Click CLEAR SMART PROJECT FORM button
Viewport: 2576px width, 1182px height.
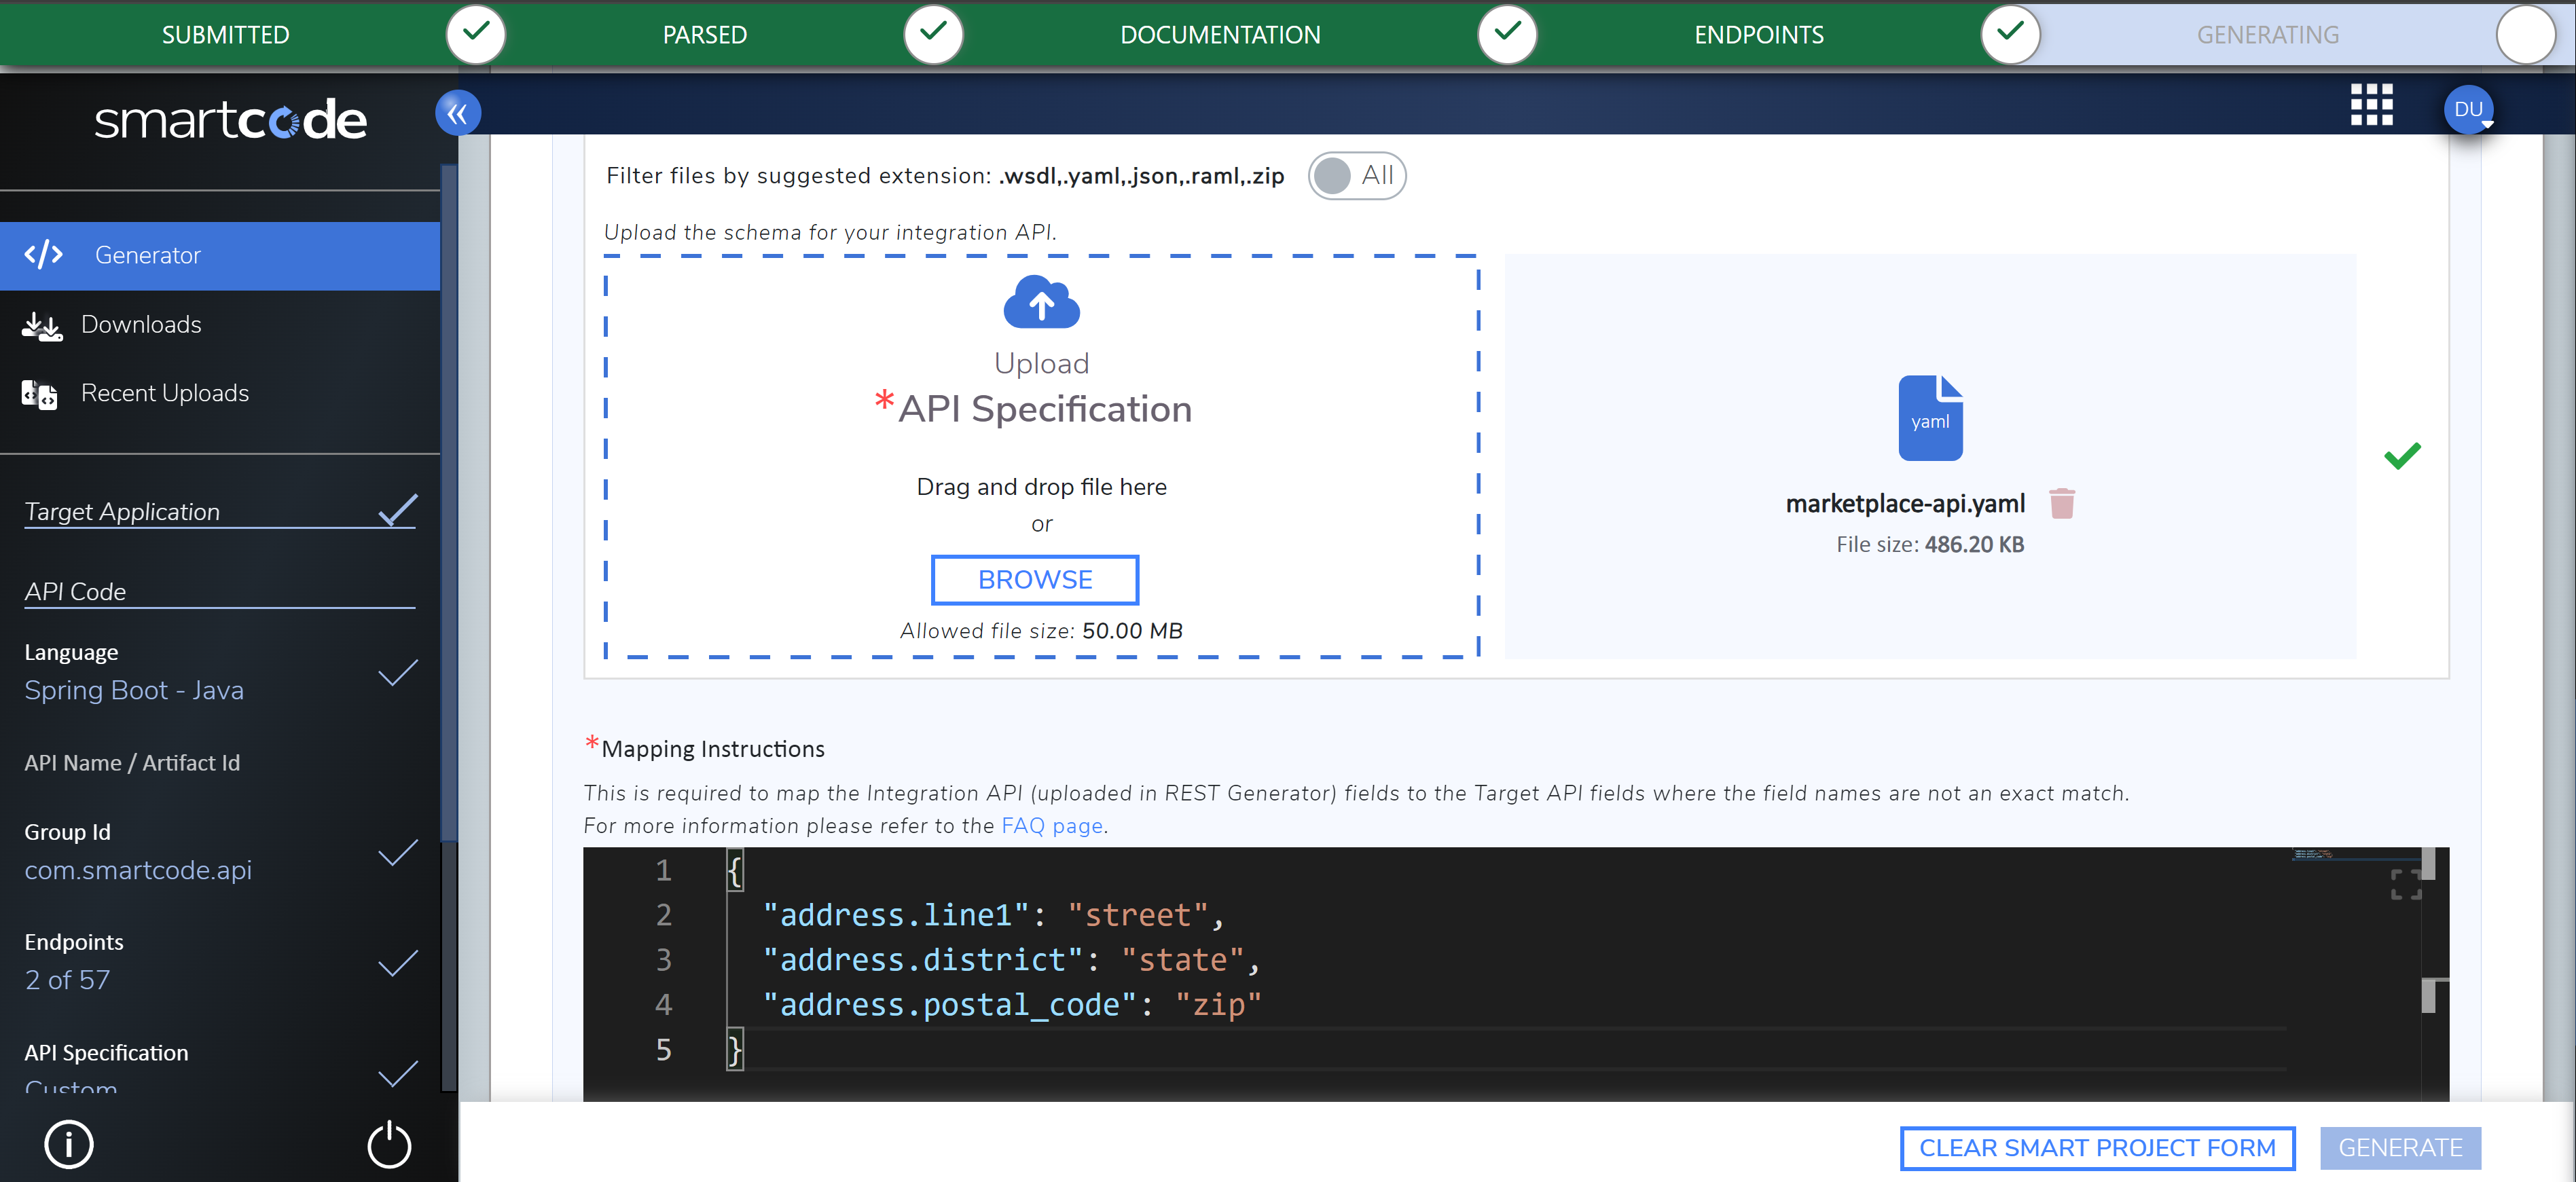pos(2097,1148)
